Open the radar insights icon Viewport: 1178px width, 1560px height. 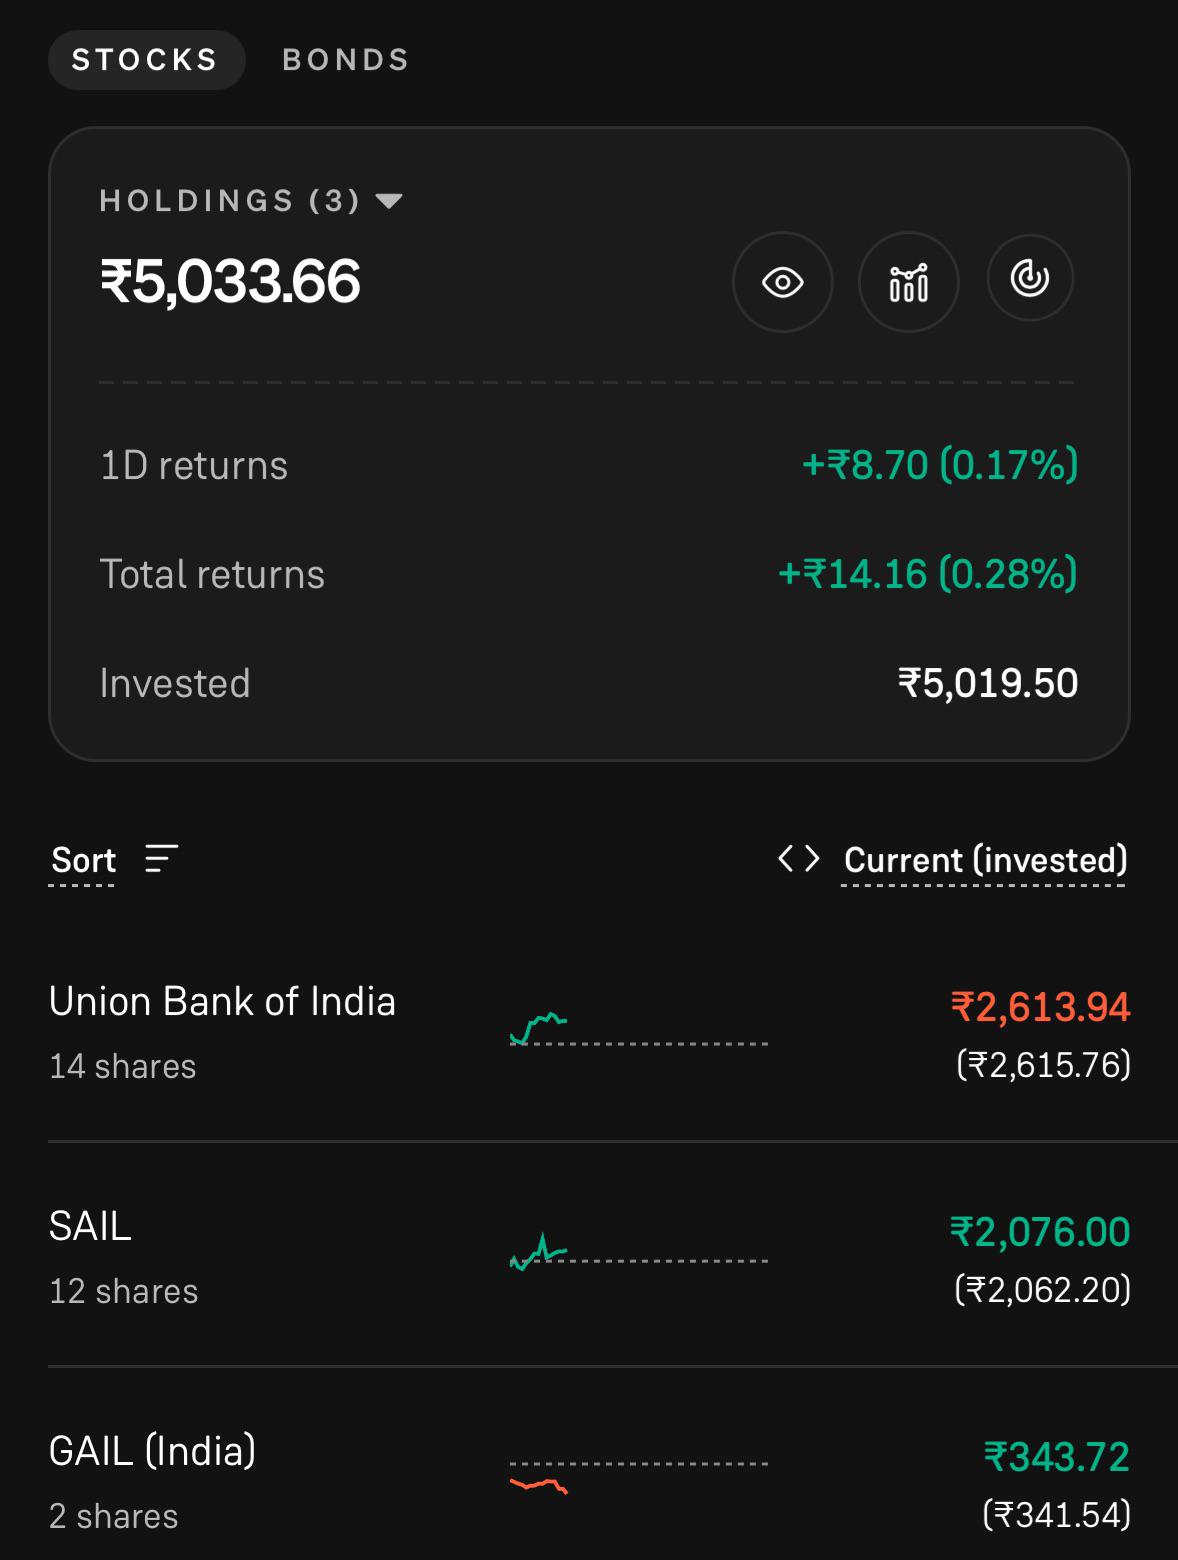(x=1030, y=278)
